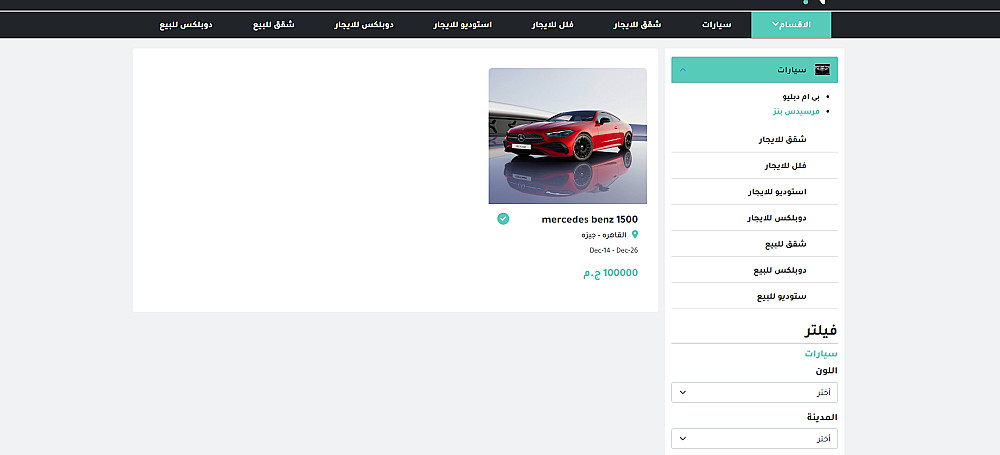
Task: Click the القاهره - جيزه location text
Action: [604, 235]
